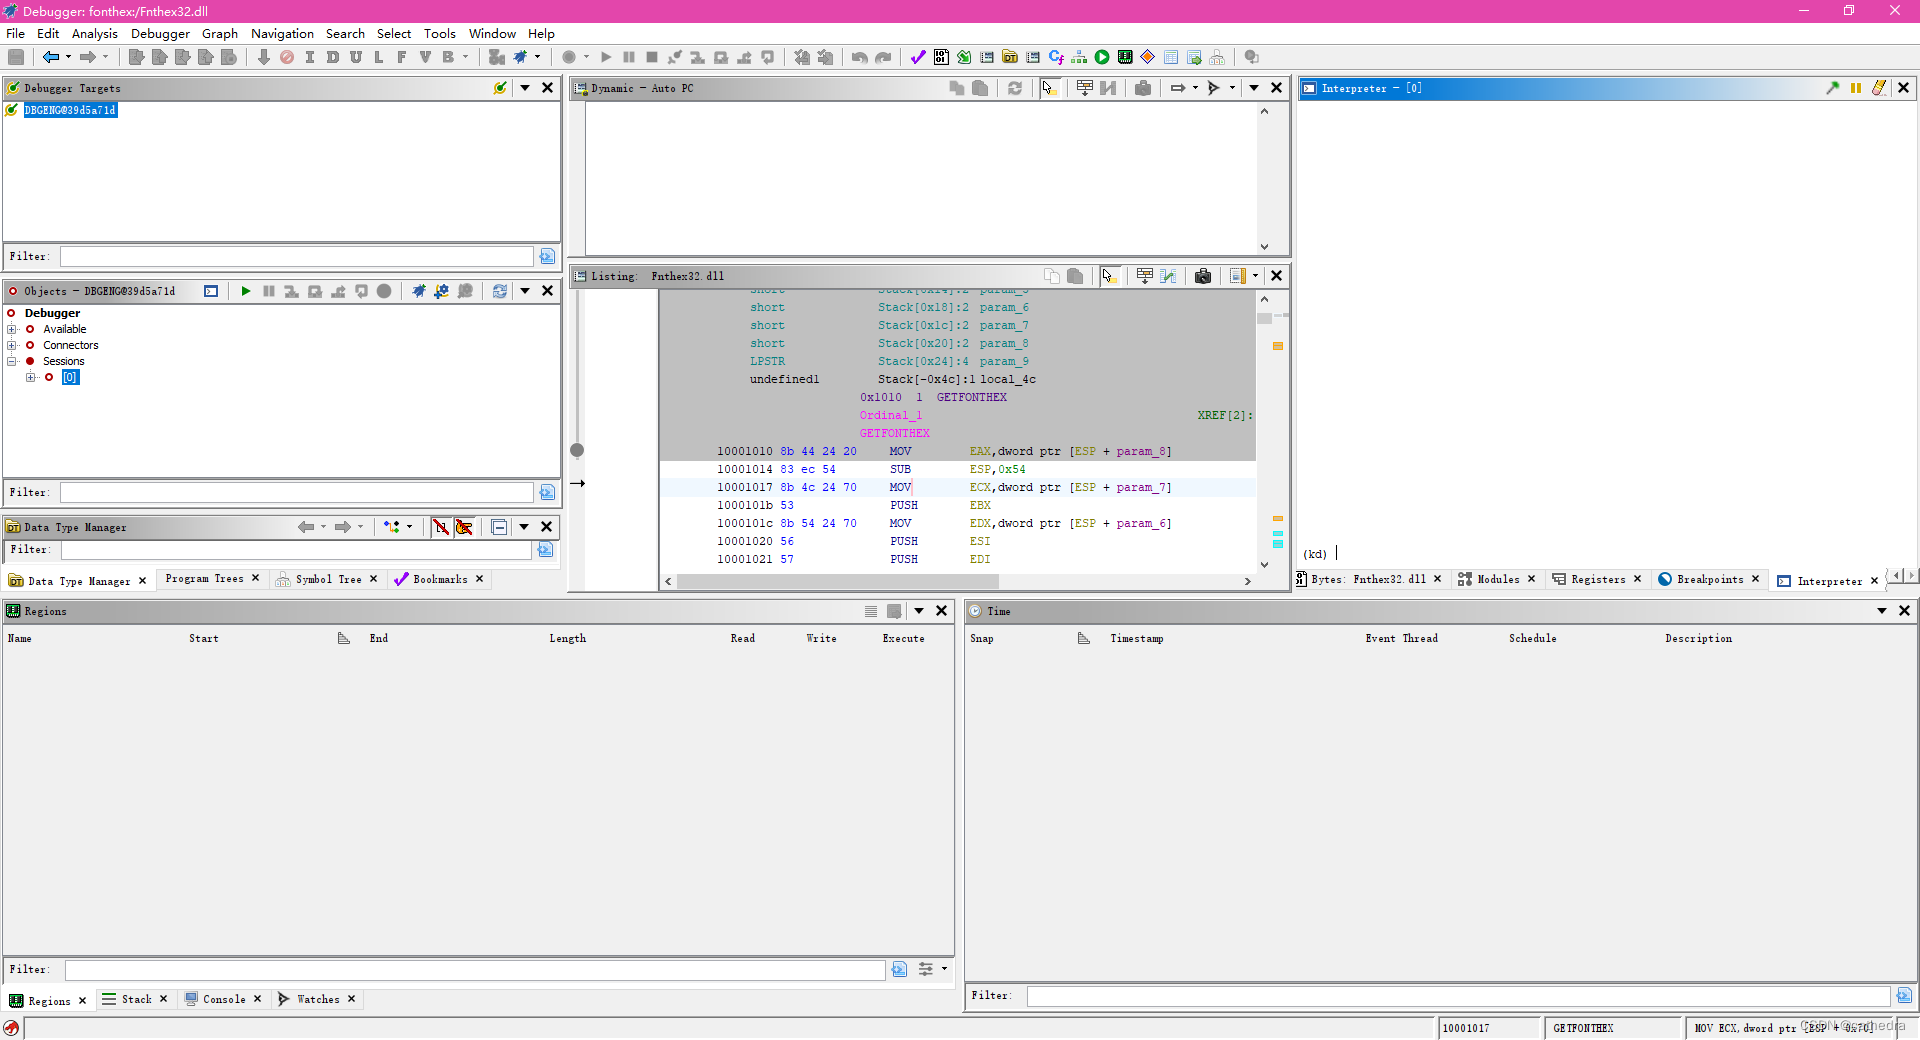The image size is (1920, 1040).
Task: Open Data Type Manager panel dropdown menu
Action: pos(524,527)
